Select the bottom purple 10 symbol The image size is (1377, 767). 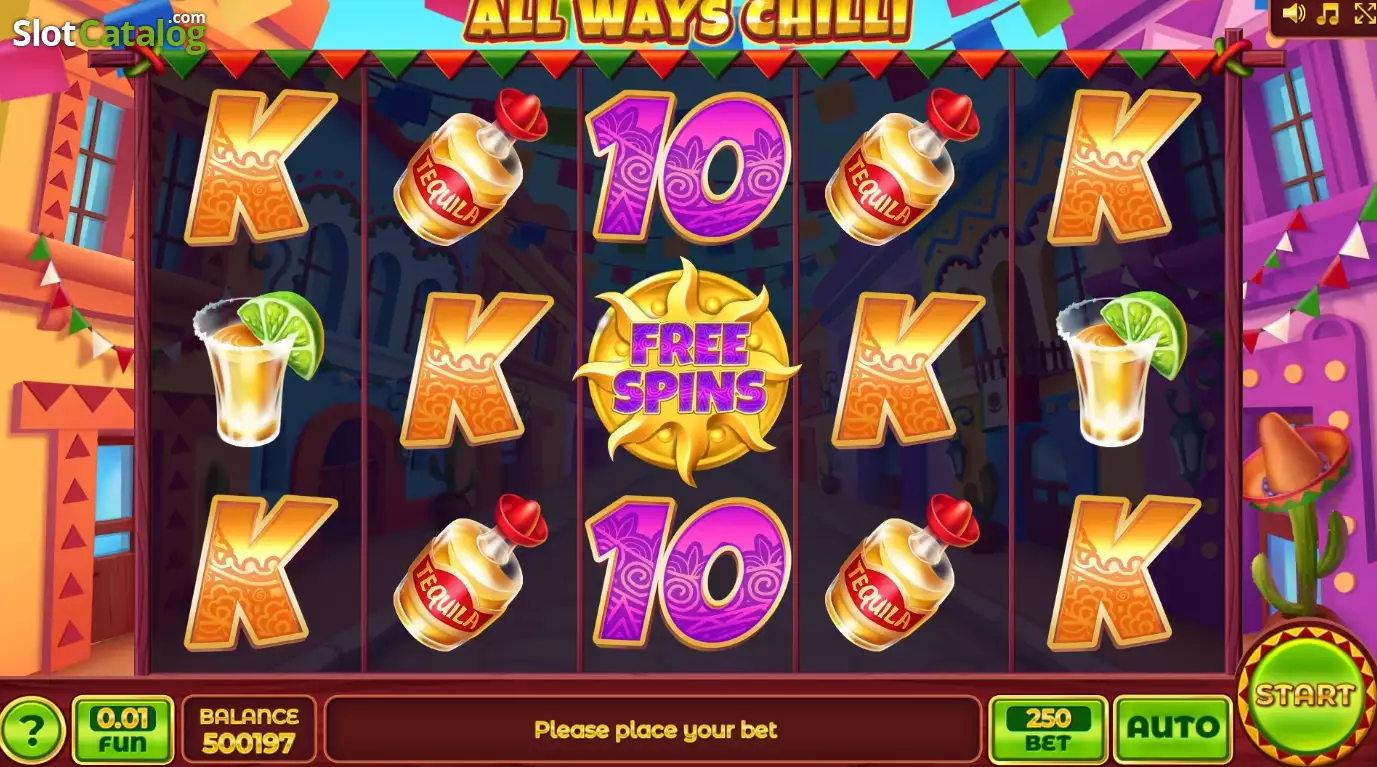coord(689,572)
